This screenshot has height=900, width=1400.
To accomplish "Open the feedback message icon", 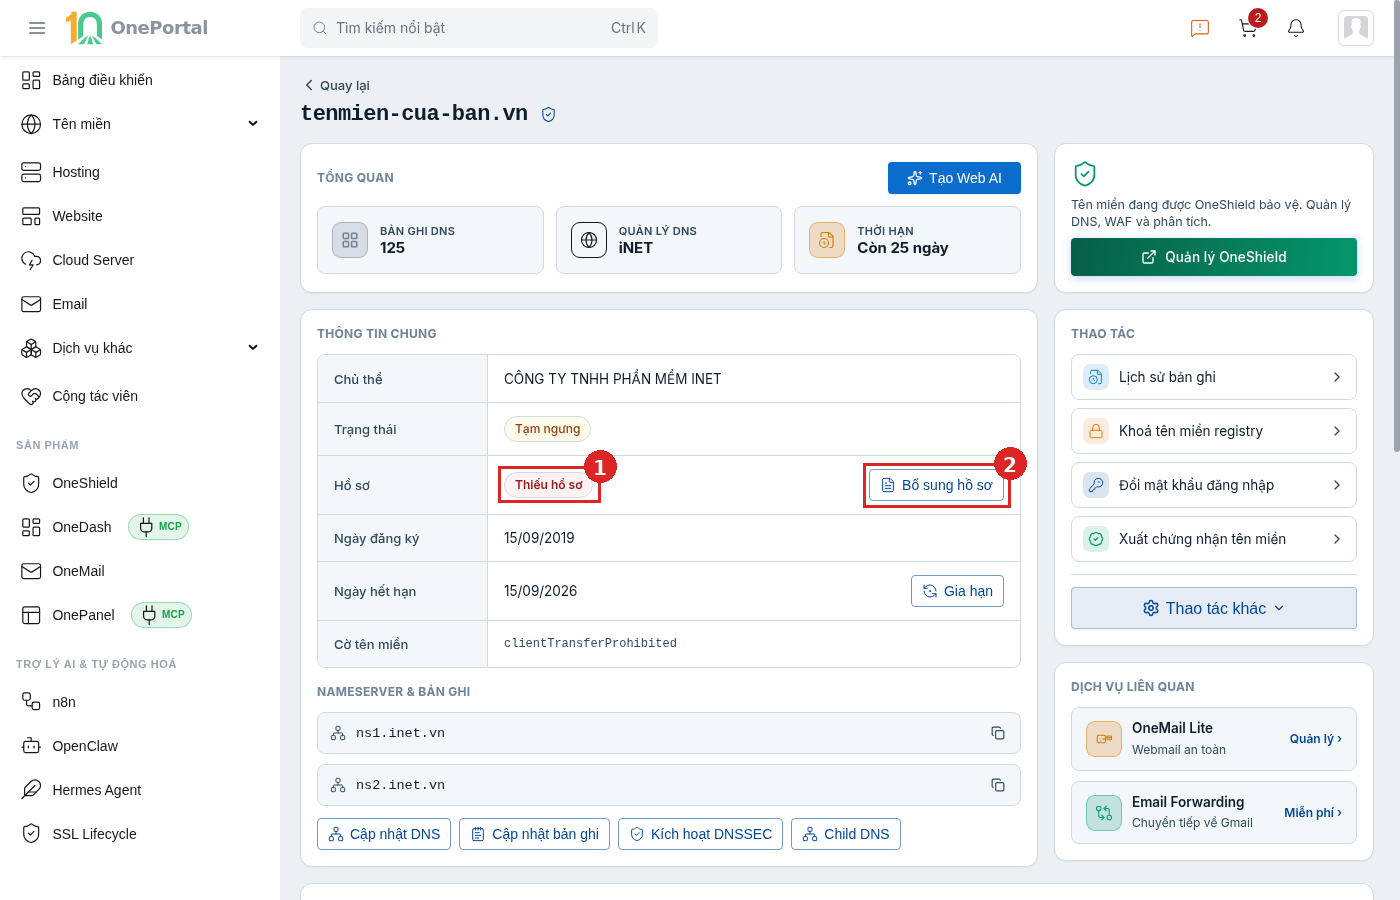I will coord(1200,28).
